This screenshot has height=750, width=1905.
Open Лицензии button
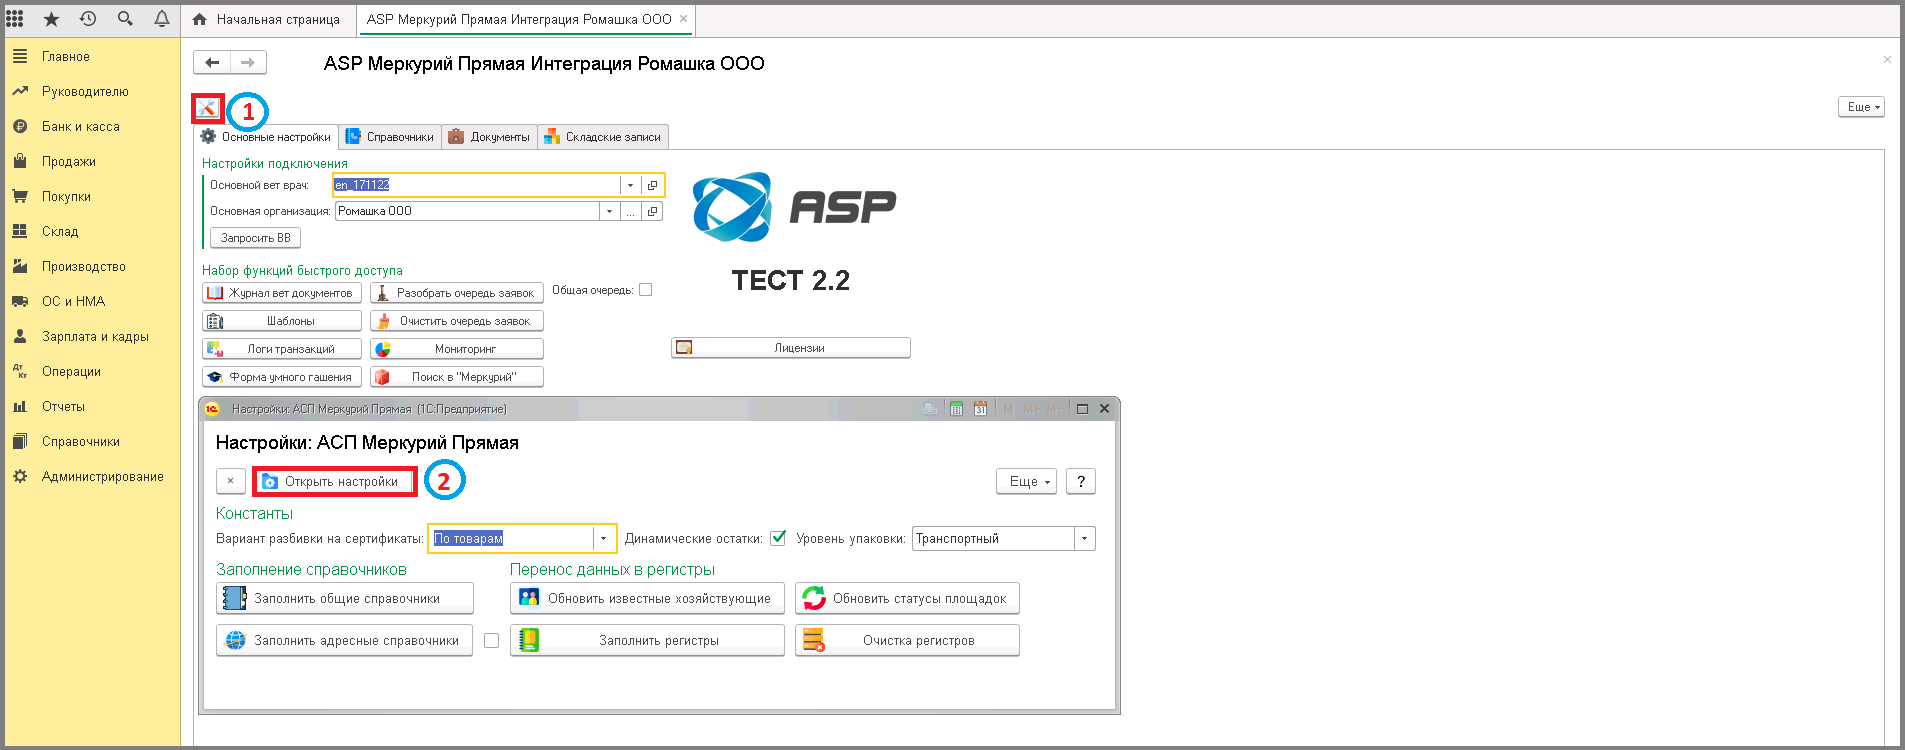[791, 348]
